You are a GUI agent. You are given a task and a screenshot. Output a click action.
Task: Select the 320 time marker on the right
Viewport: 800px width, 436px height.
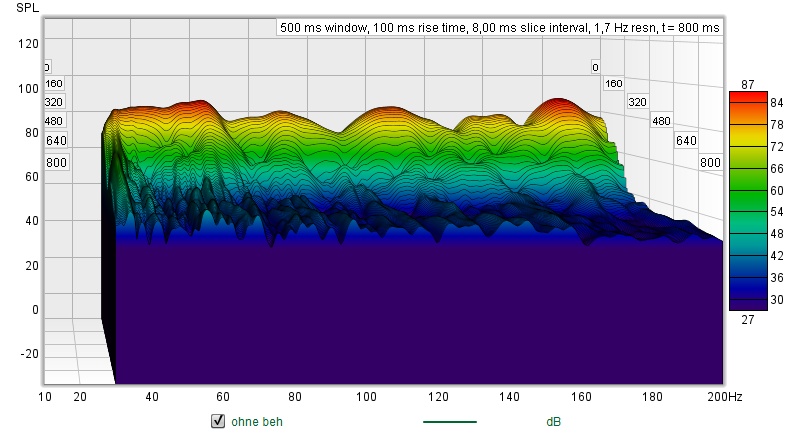[x=637, y=102]
